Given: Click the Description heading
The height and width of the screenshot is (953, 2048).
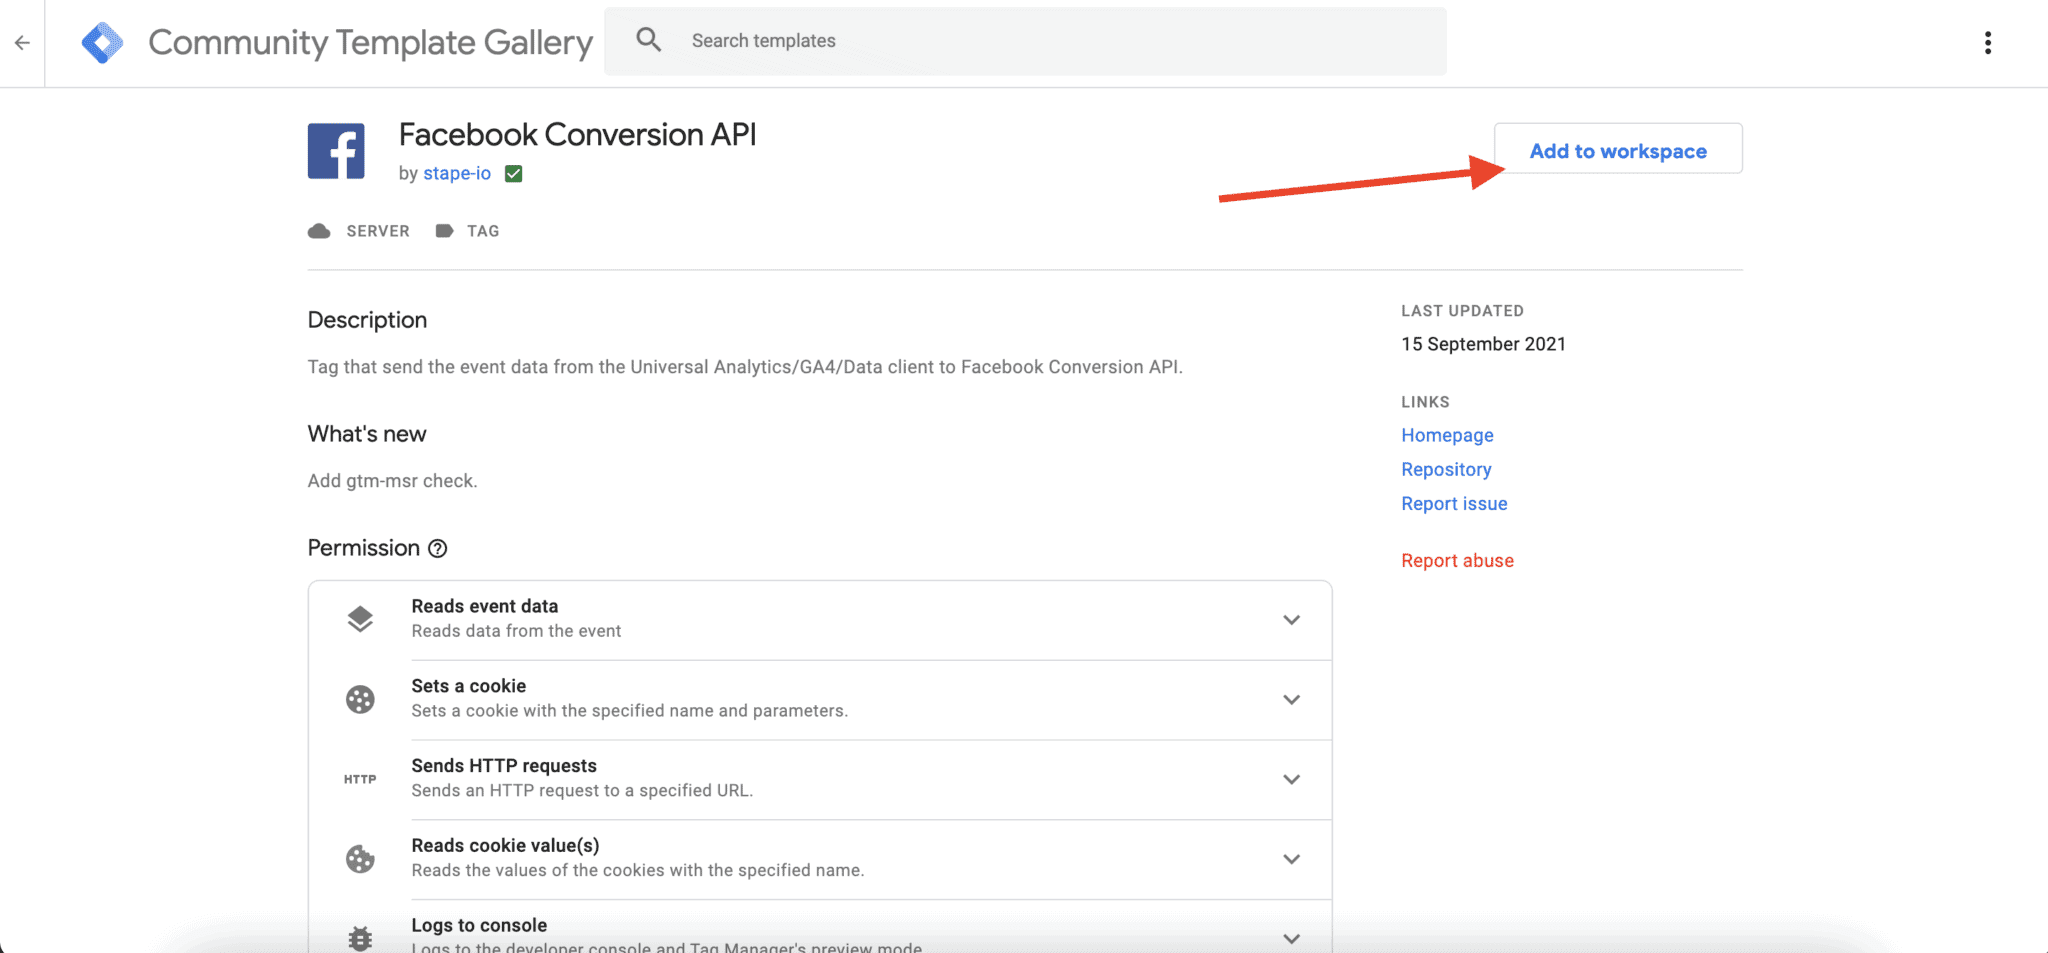Looking at the screenshot, I should click(367, 320).
